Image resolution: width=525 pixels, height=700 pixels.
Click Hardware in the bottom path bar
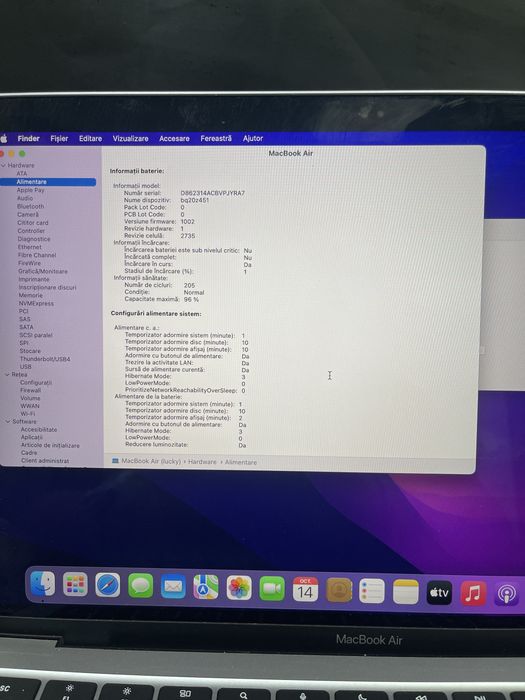tap(202, 462)
